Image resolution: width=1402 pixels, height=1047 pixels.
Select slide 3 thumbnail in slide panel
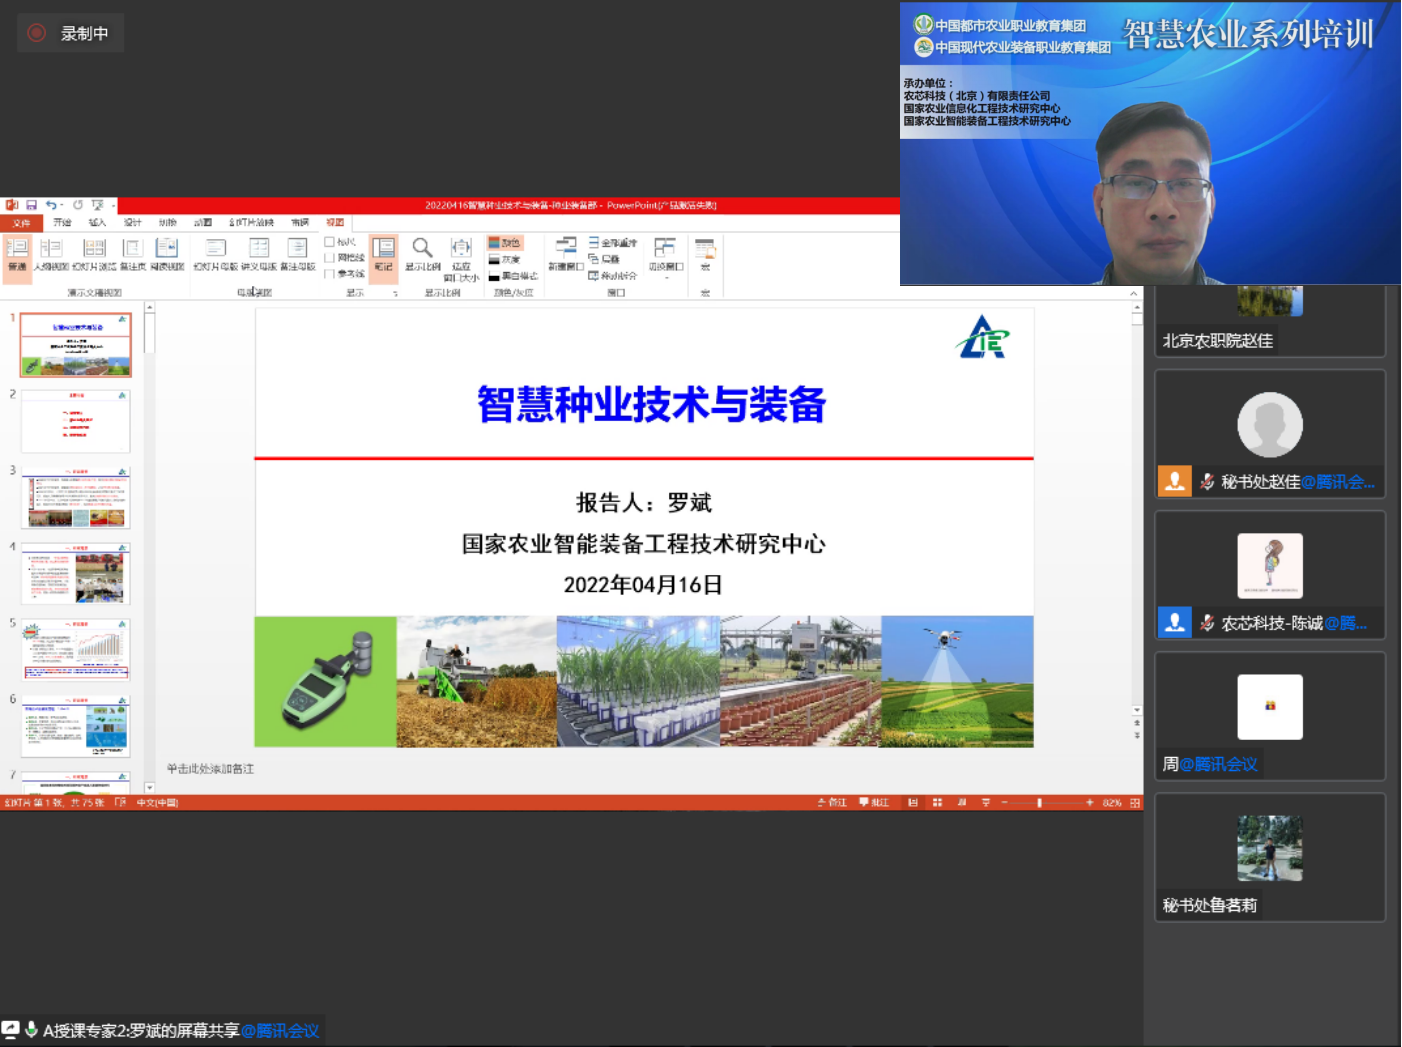[x=76, y=498]
